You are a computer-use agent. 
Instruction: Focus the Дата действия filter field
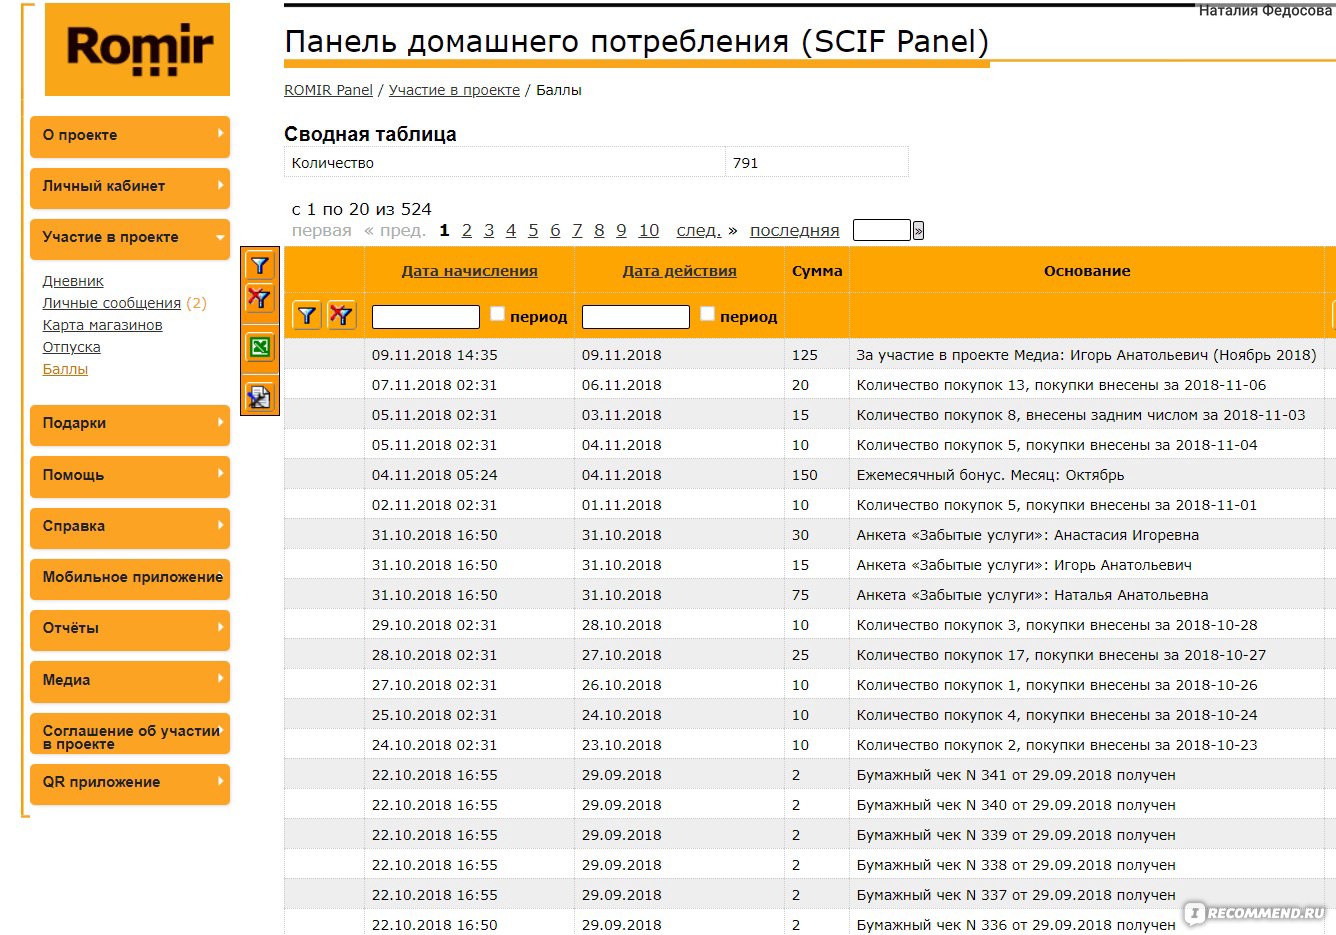coord(636,317)
